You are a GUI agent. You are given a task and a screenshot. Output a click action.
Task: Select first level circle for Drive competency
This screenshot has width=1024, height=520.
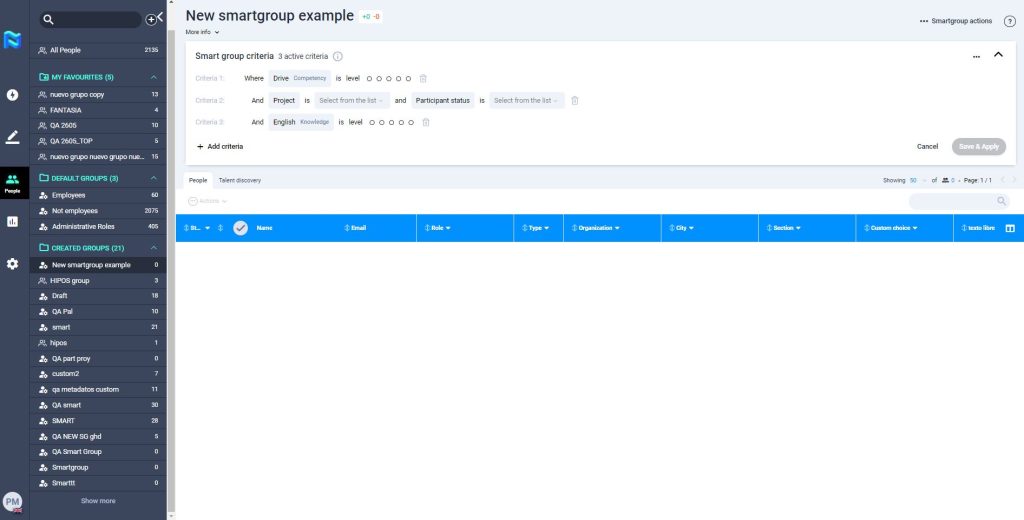pos(369,78)
